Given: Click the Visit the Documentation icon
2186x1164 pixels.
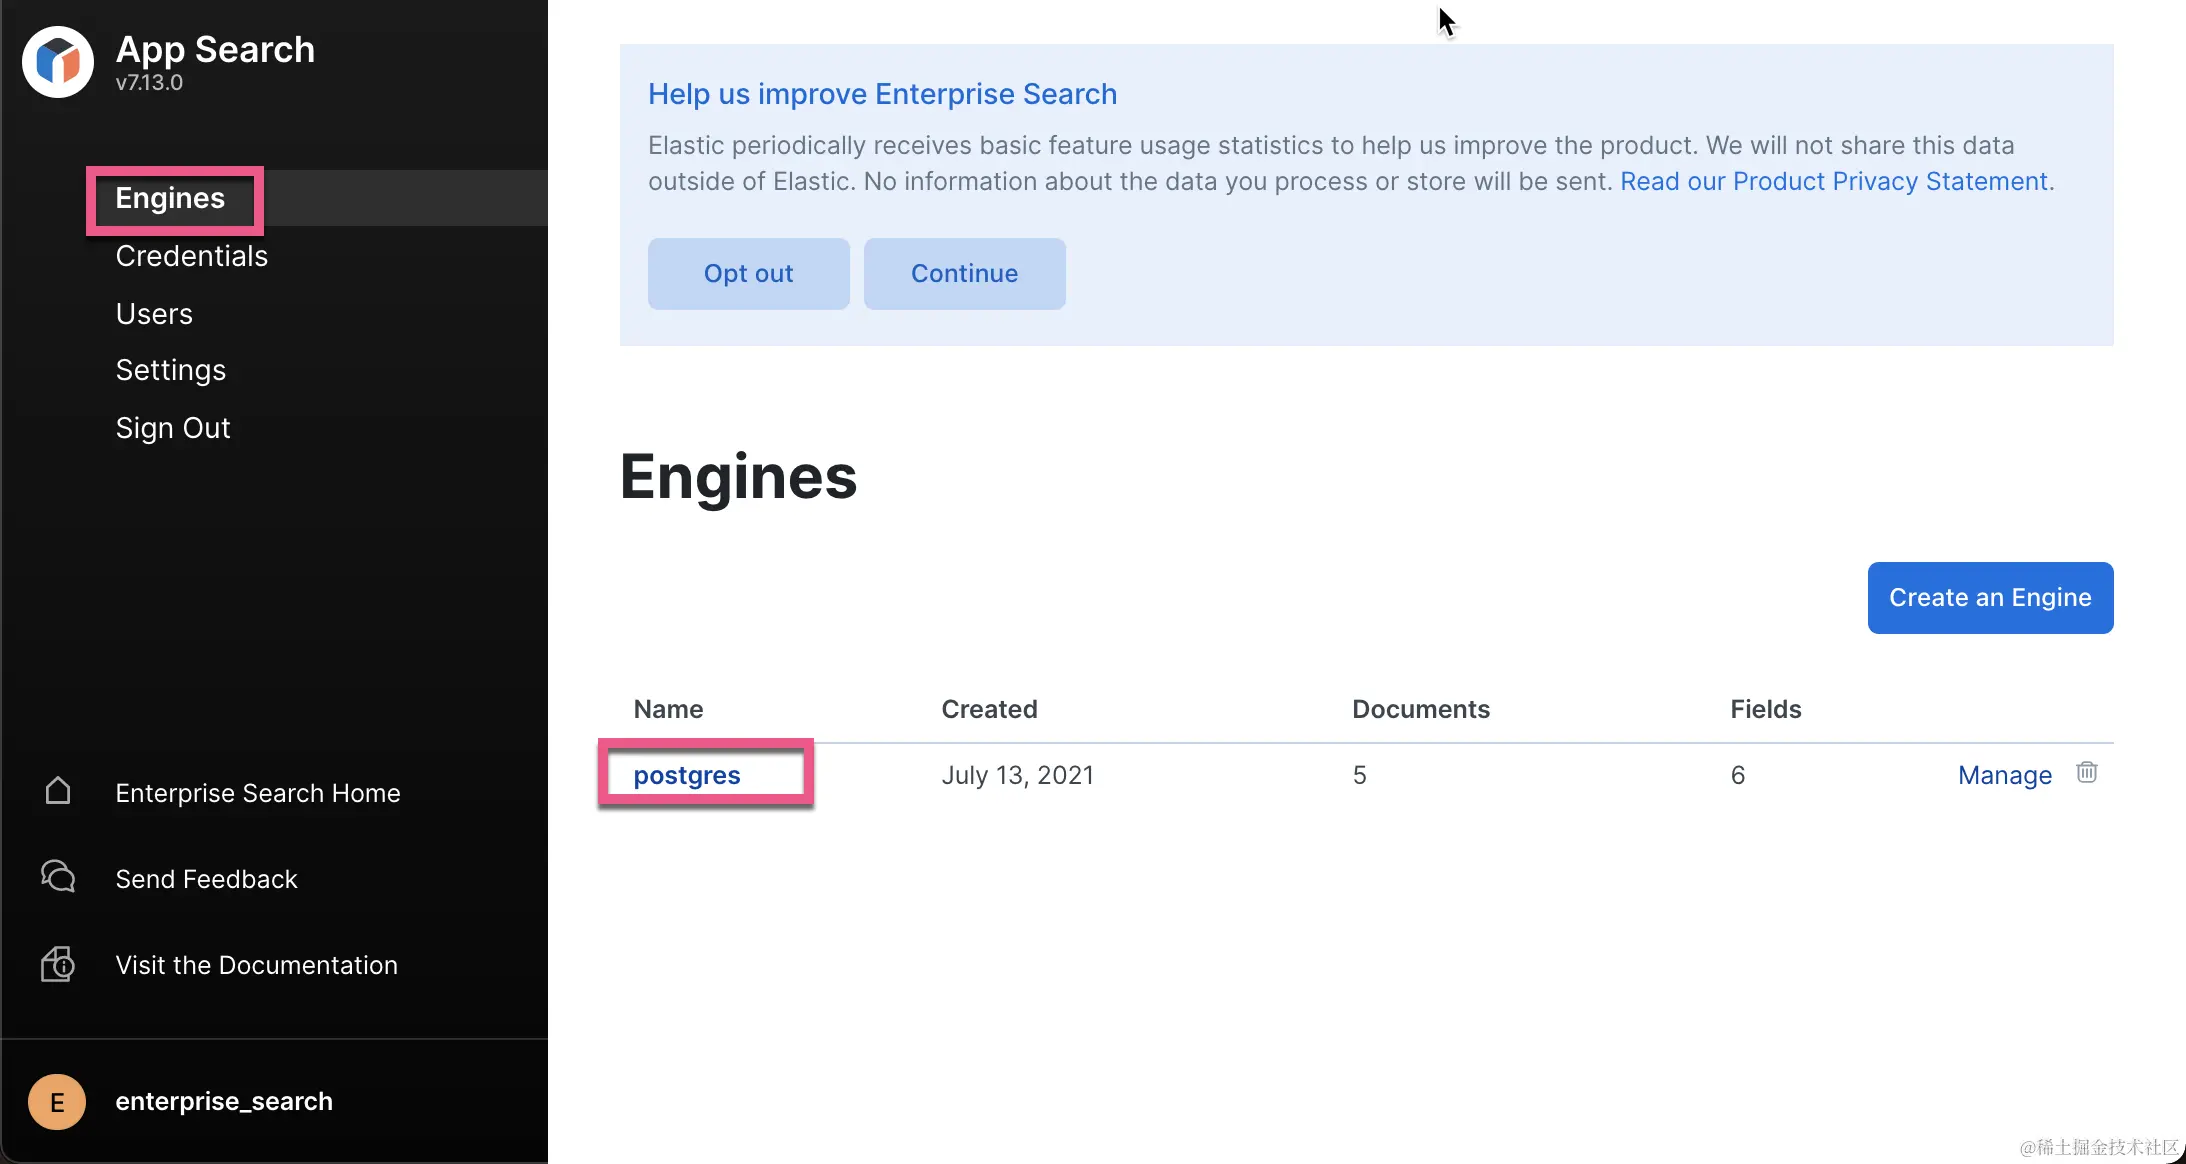Looking at the screenshot, I should coord(58,964).
